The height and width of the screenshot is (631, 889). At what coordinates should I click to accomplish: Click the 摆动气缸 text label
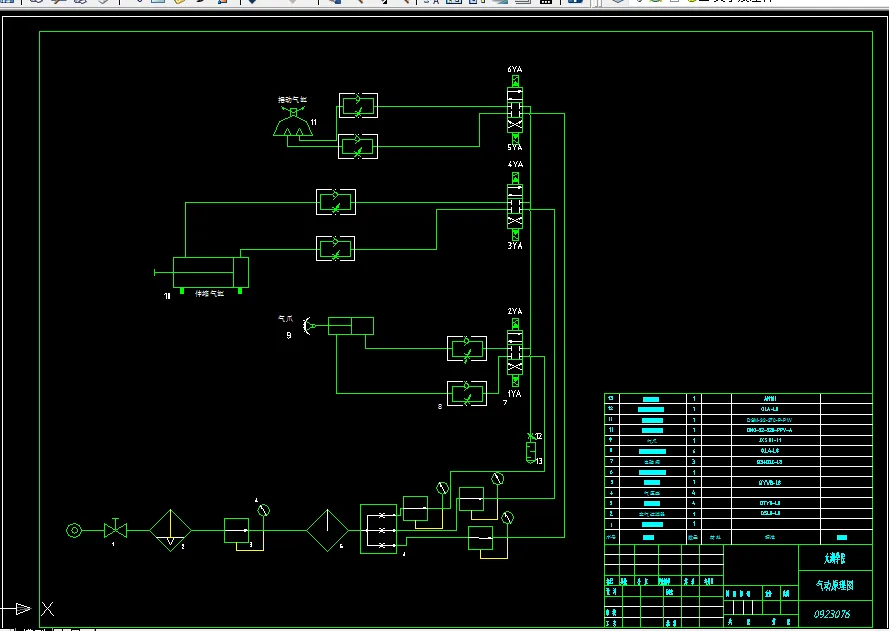point(293,100)
